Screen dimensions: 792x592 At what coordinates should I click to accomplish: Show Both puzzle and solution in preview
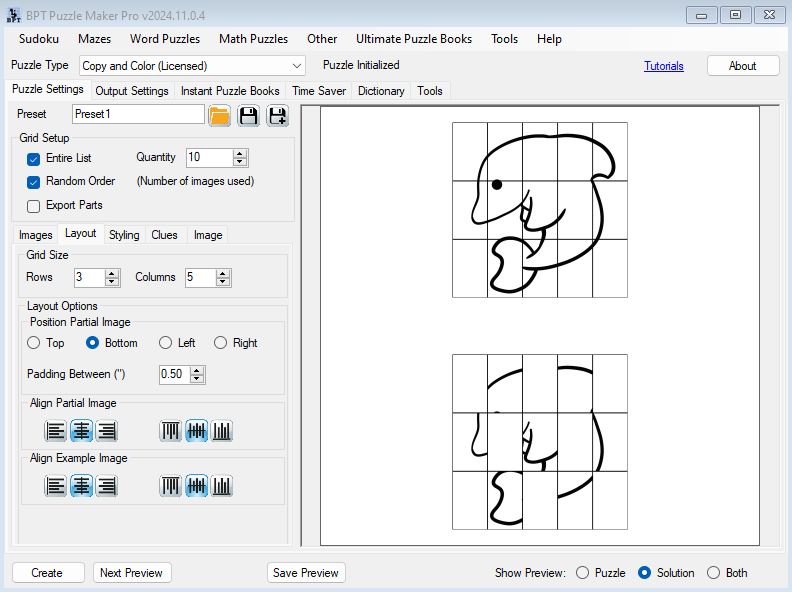[713, 573]
